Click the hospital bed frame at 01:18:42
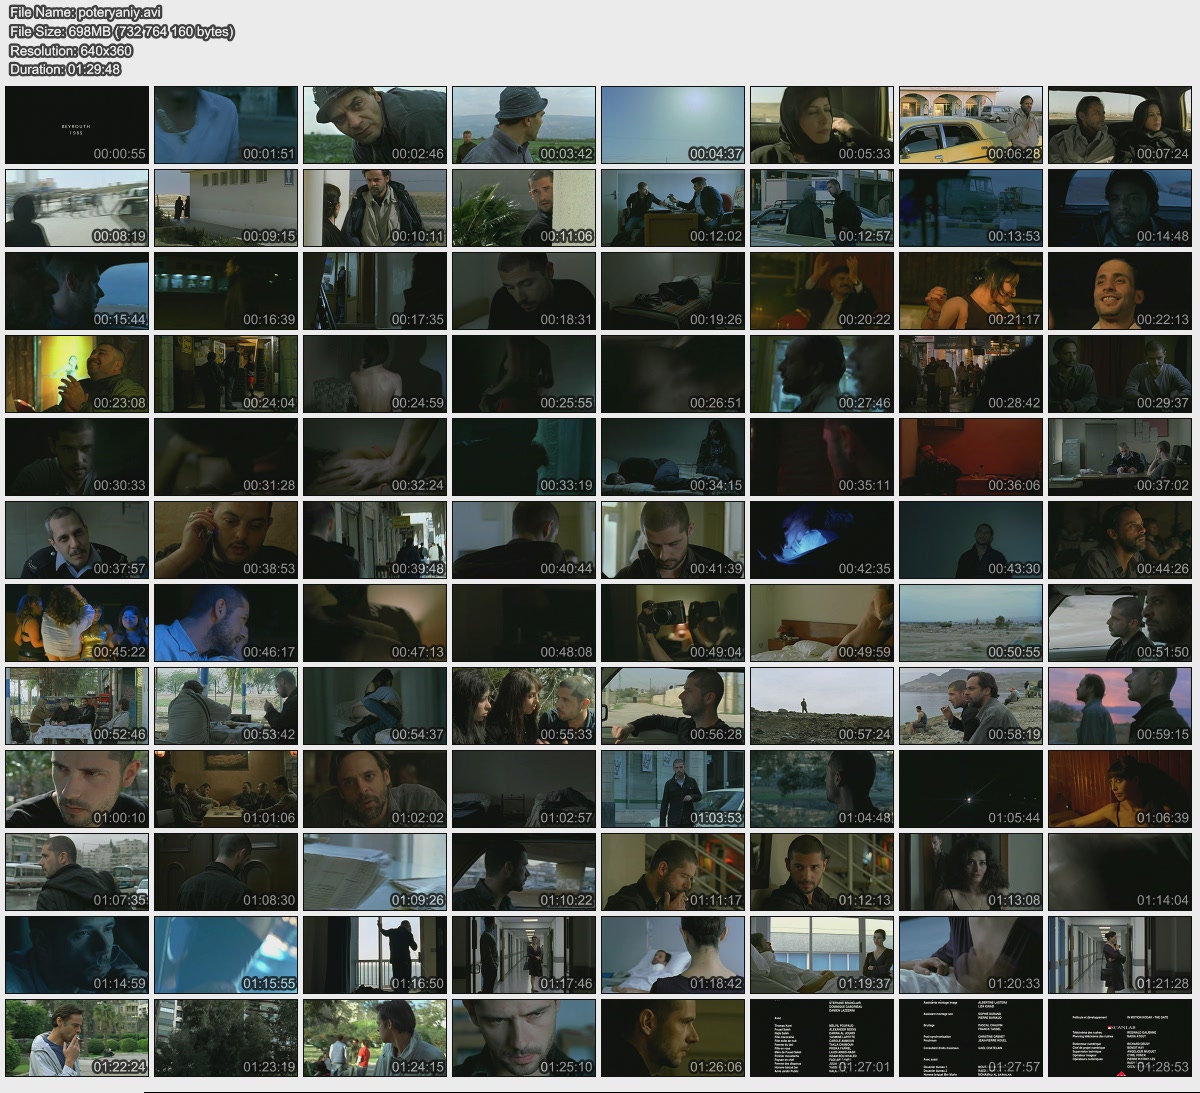The image size is (1200, 1093). (x=673, y=955)
